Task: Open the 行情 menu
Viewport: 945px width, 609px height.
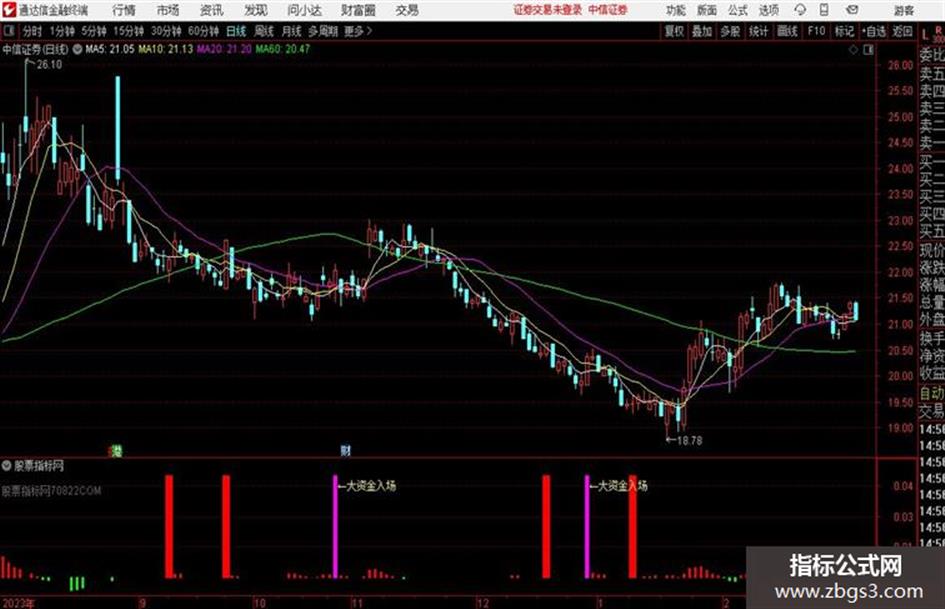Action: 124,10
